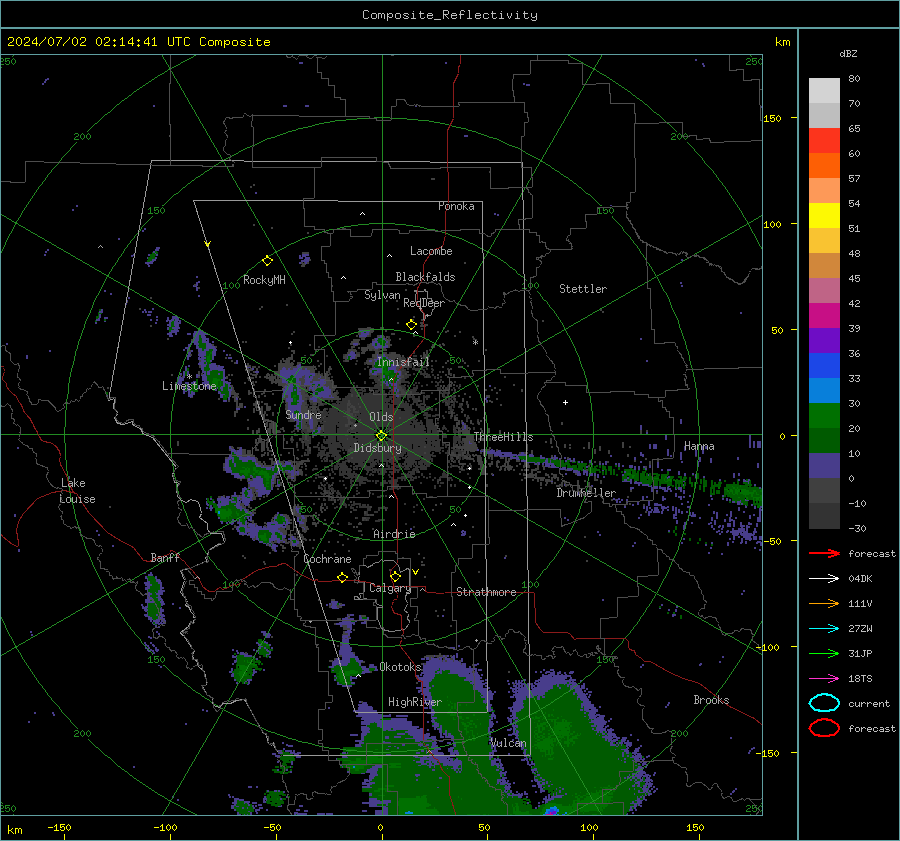Click the Okotoks city label
Viewport: 900px width, 841px height.
tap(400, 667)
